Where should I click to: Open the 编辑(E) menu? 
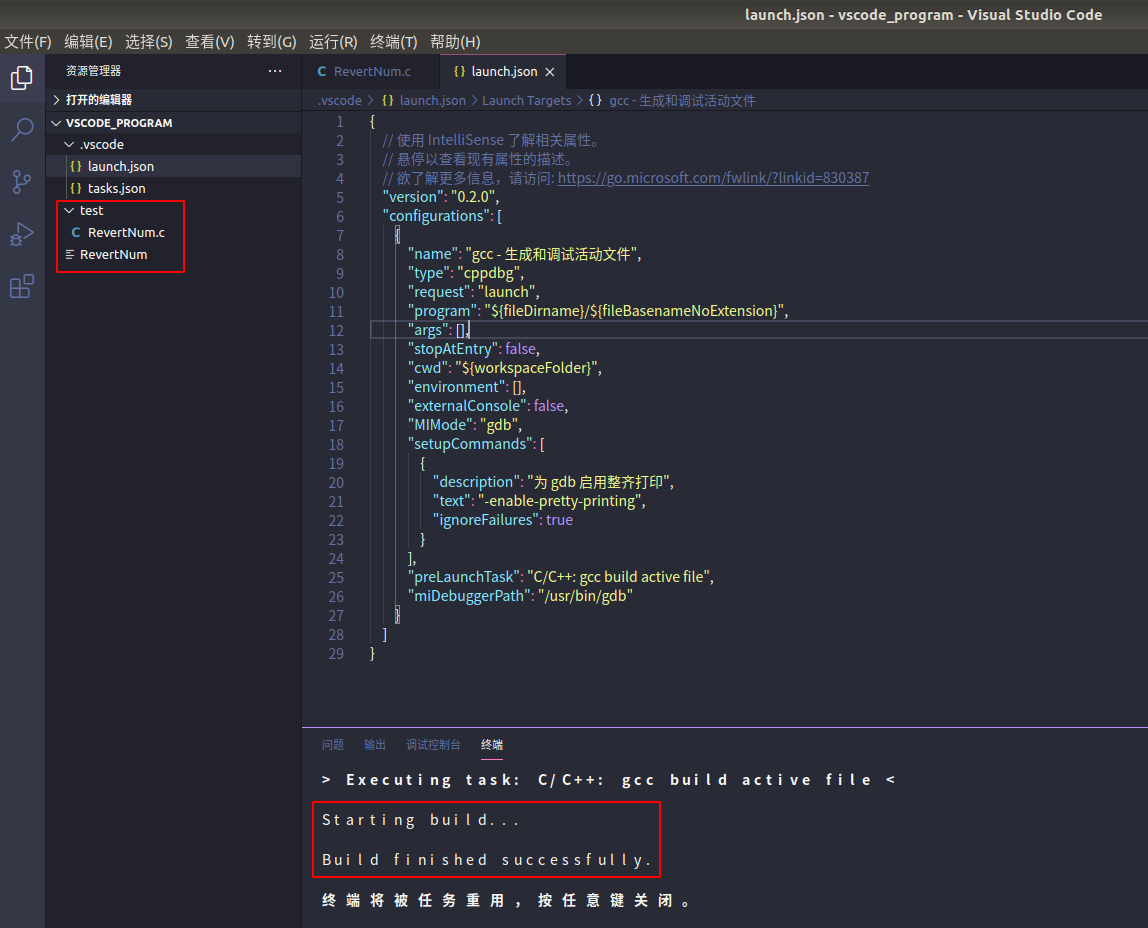click(x=89, y=42)
